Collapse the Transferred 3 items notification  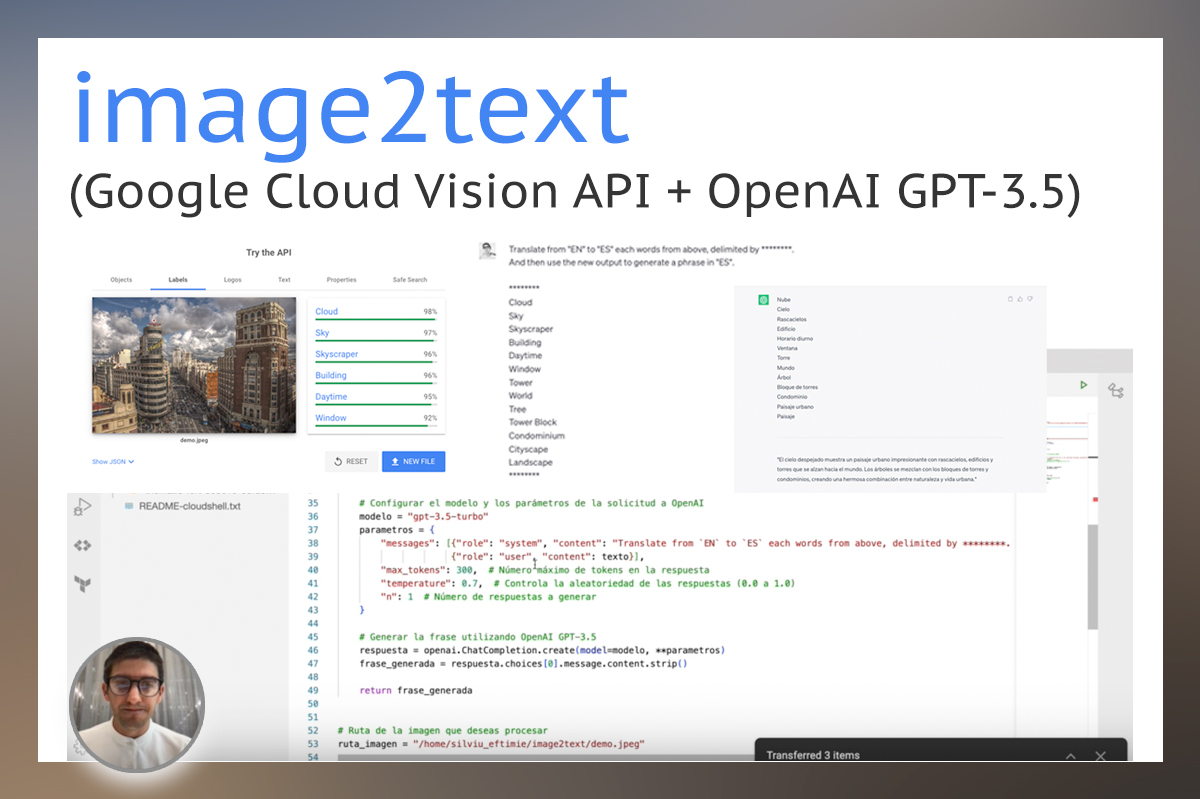click(x=1069, y=756)
